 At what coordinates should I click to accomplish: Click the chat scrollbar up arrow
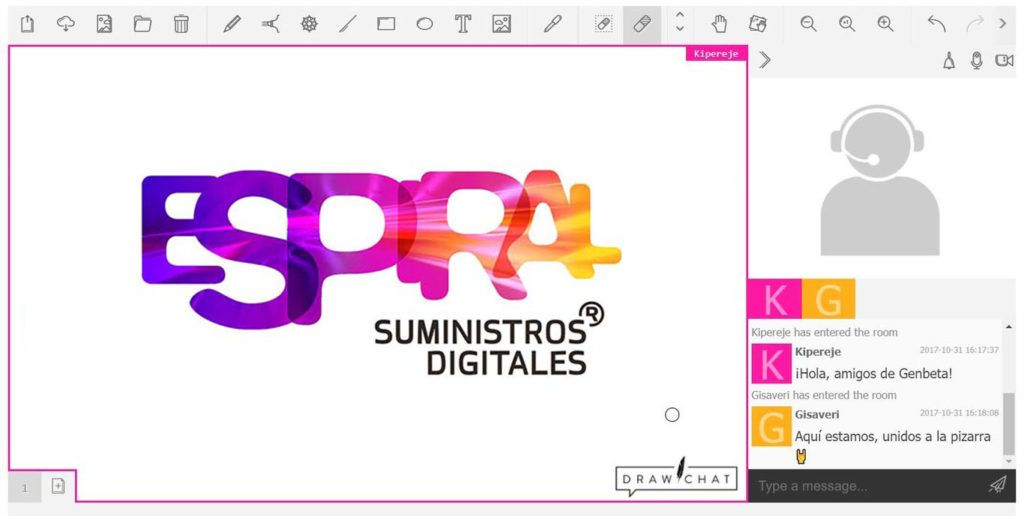point(1009,327)
